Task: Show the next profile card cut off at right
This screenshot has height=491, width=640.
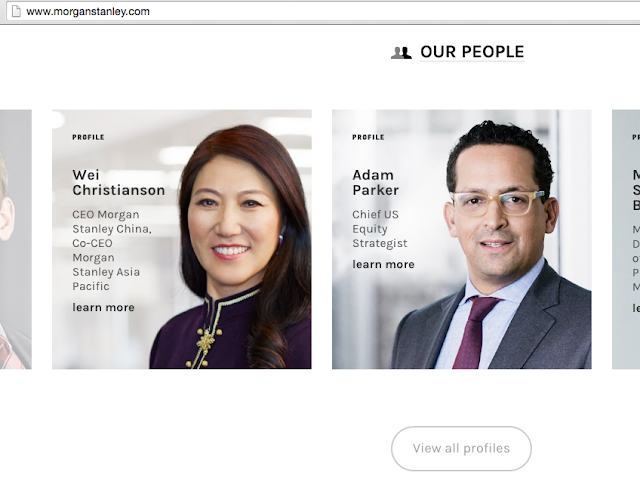Action: pos(626,239)
